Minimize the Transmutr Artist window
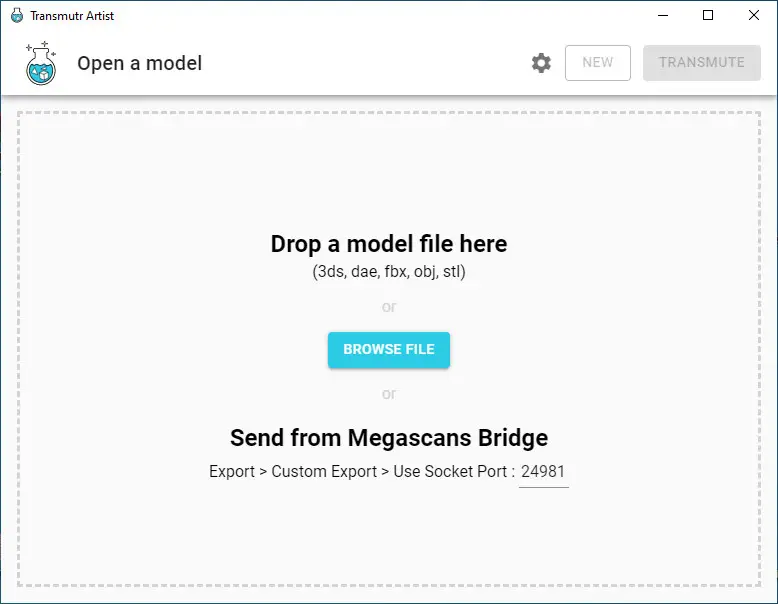The image size is (778, 604). coord(662,15)
